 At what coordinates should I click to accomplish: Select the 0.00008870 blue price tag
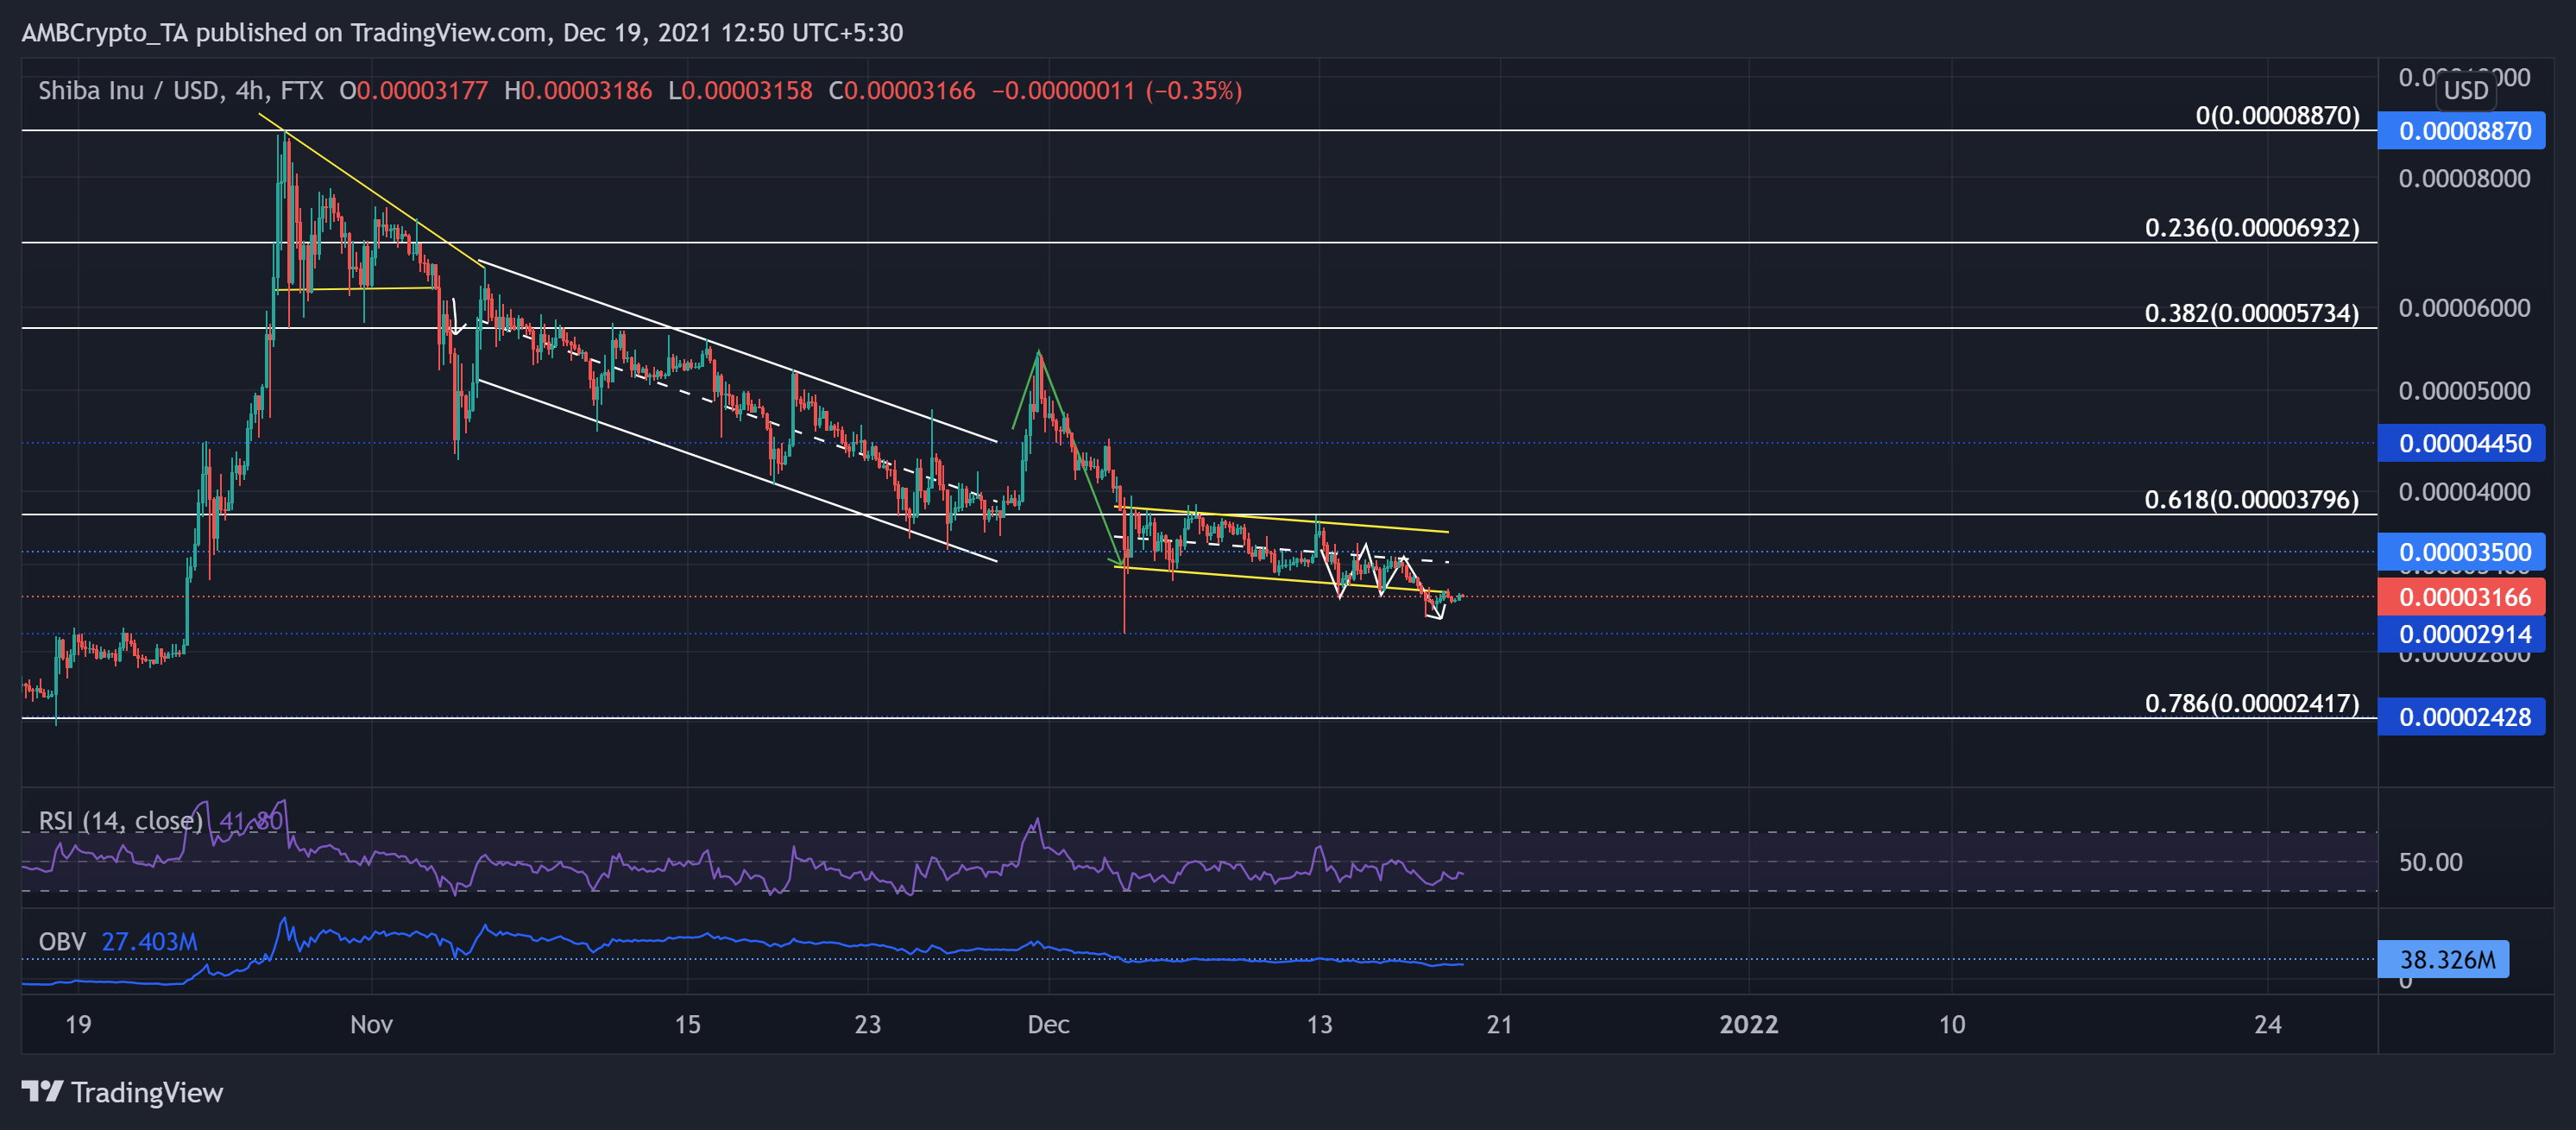(2464, 131)
